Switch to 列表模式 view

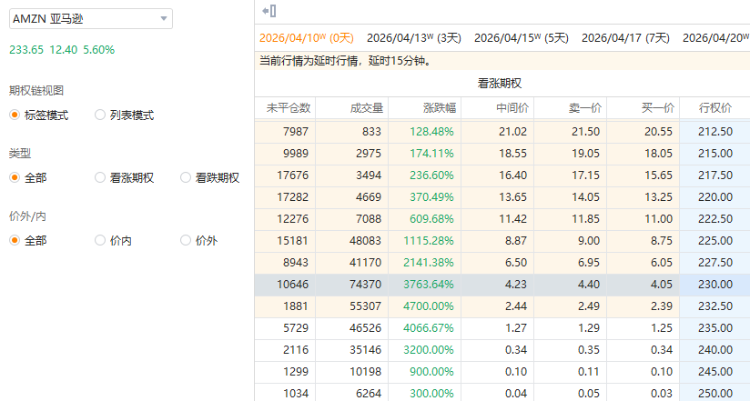(x=100, y=115)
